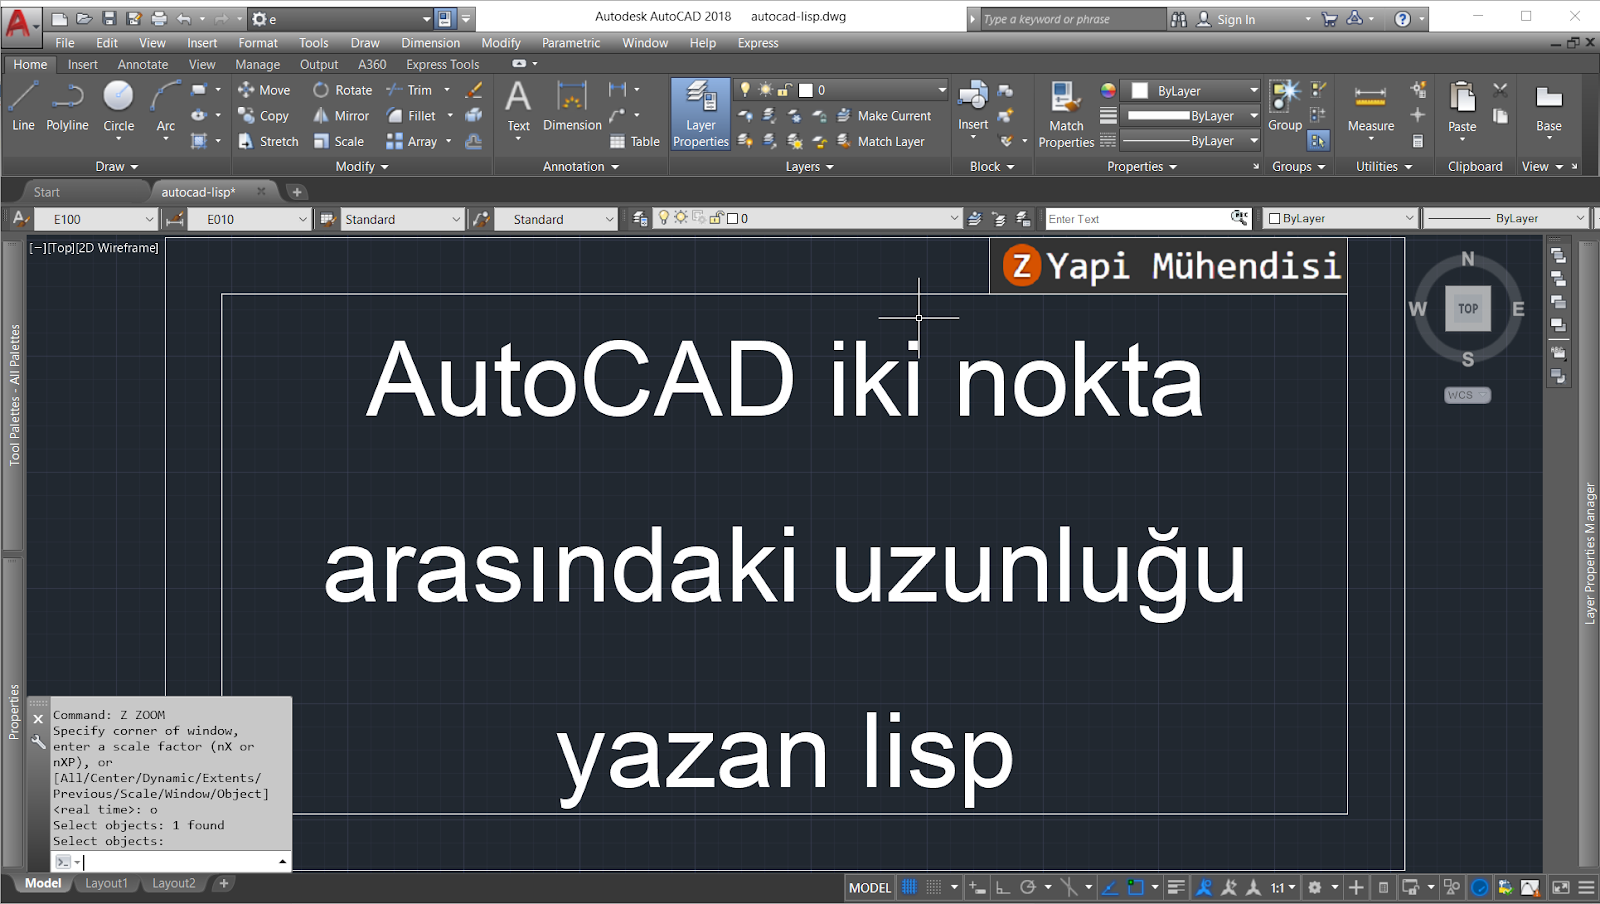Toggle 2D object snap in status bar

(x=1136, y=887)
